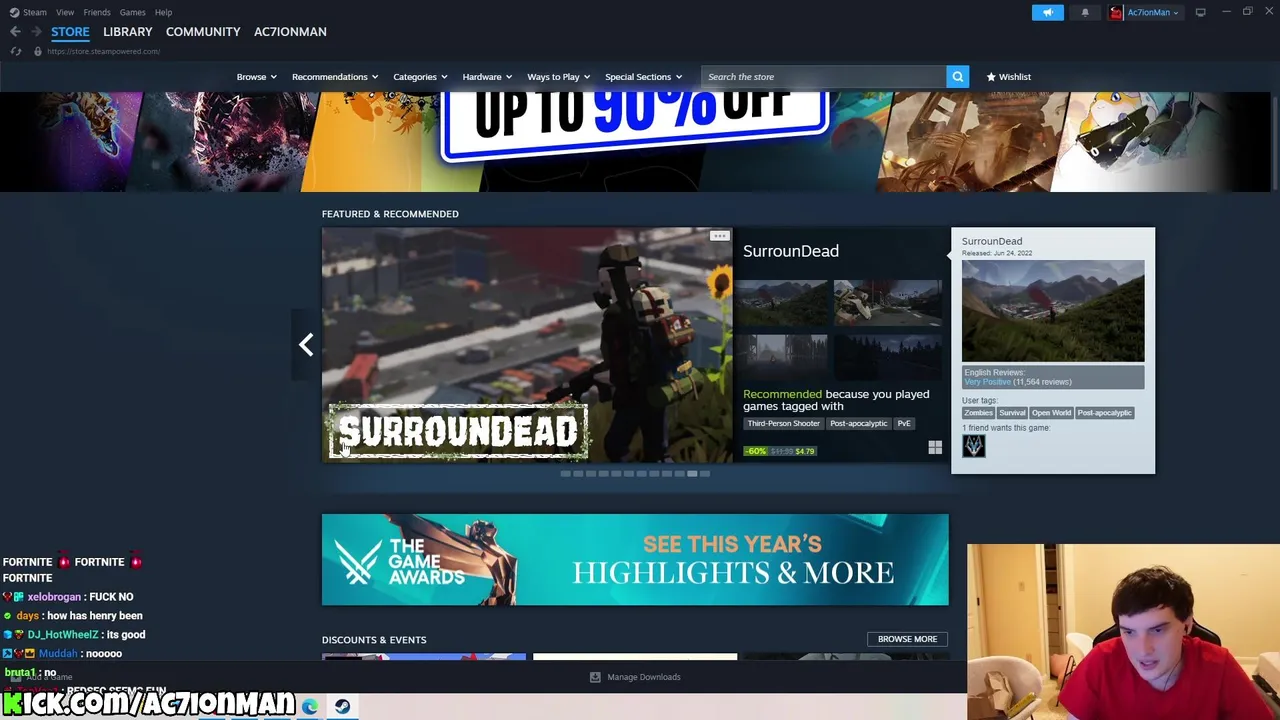
Task: Click the Open World user tag
Action: tap(1051, 413)
